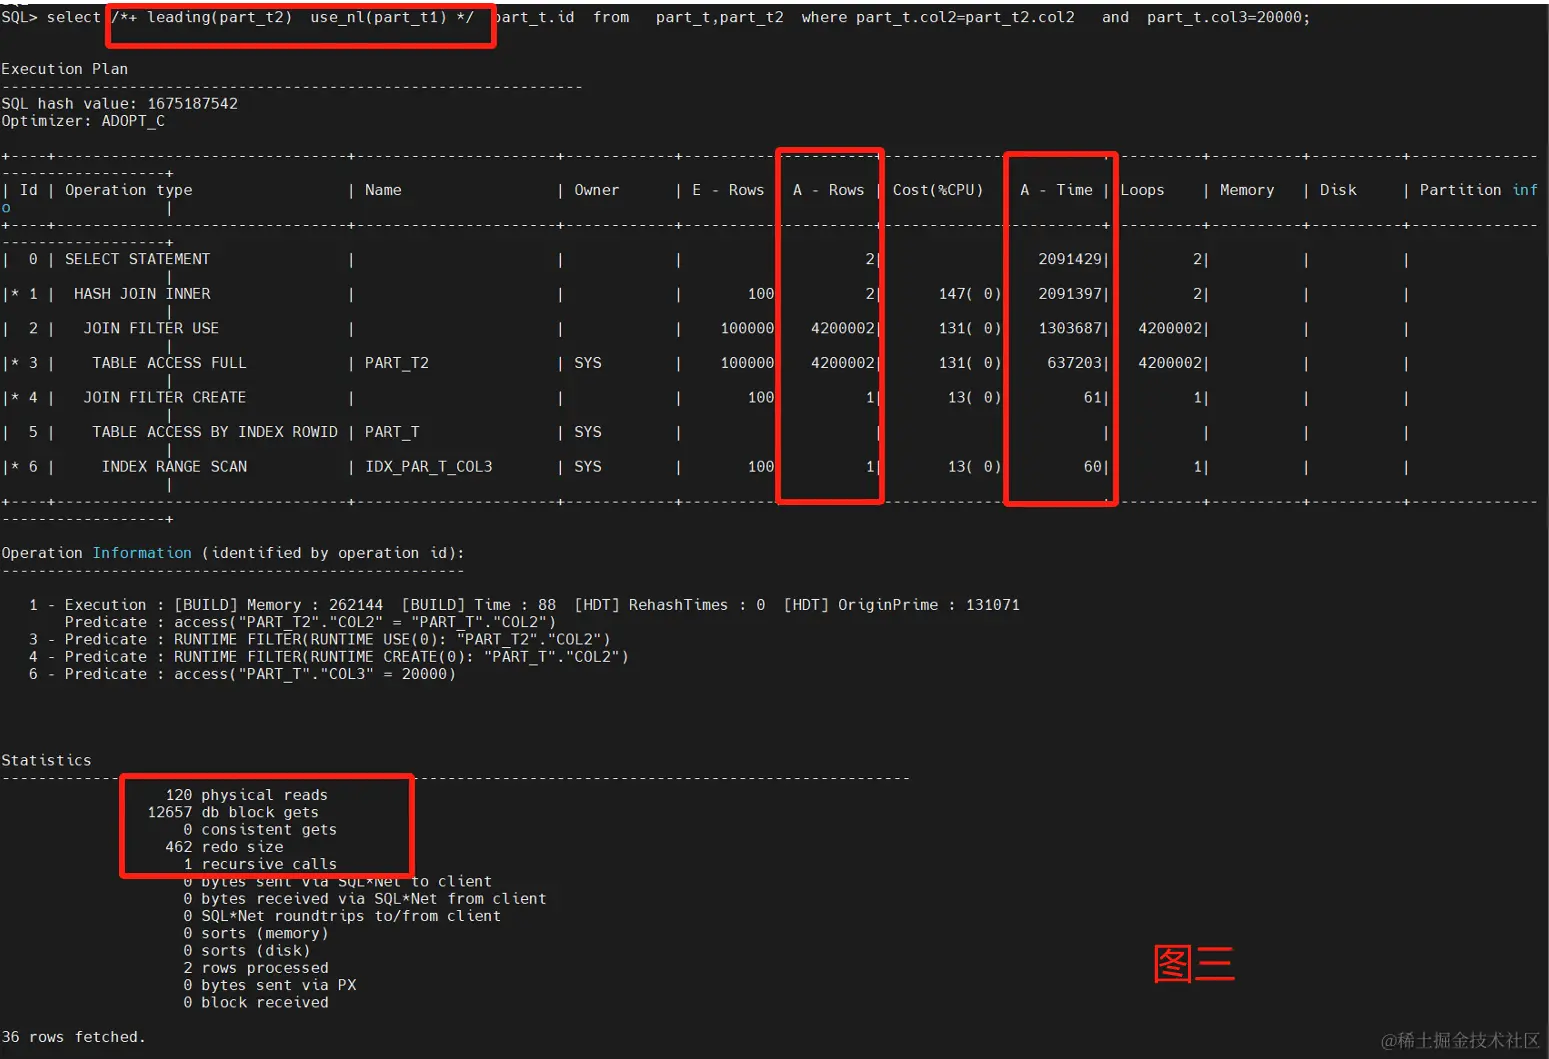Click the '12657 db block gets' statistic

pyautogui.click(x=233, y=812)
